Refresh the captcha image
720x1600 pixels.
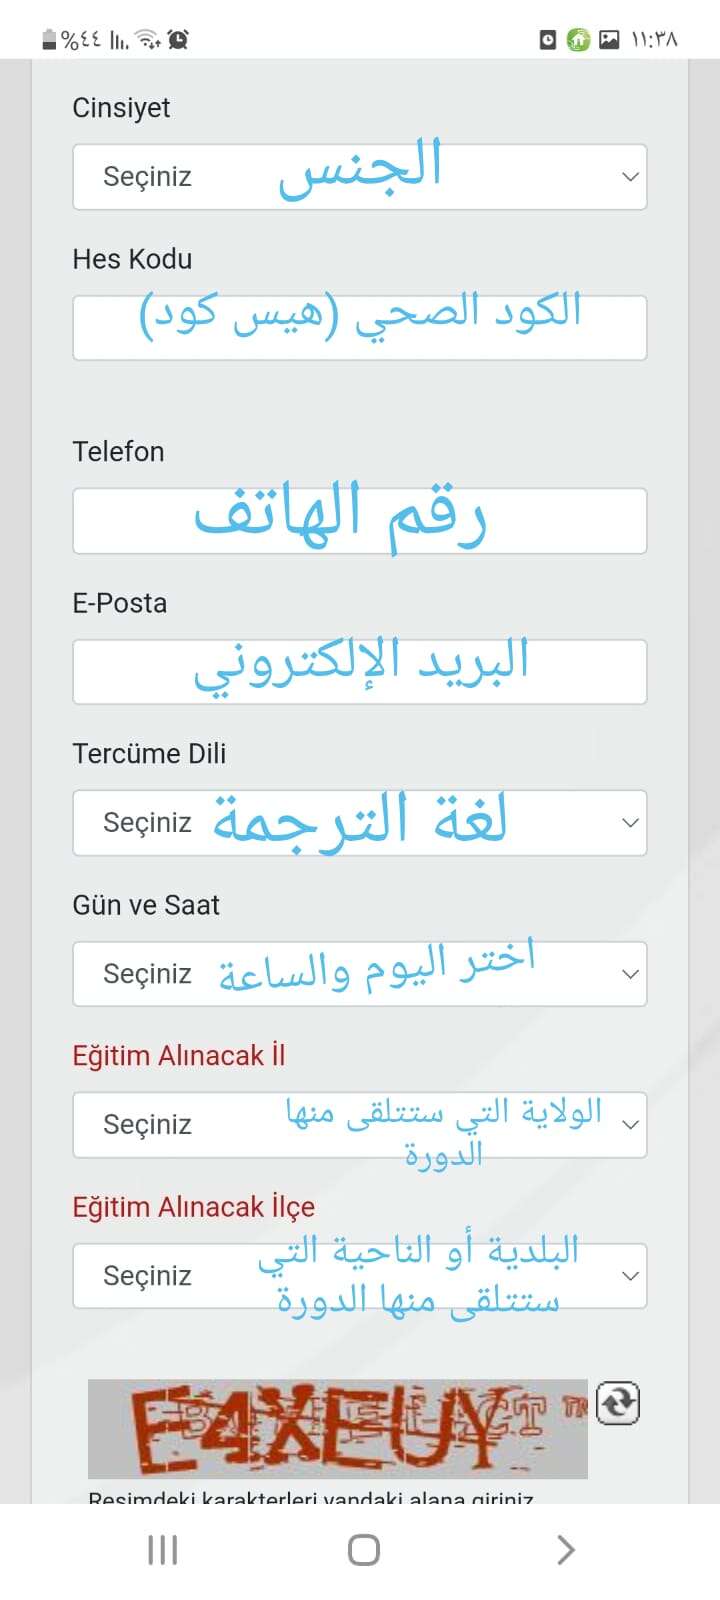617,1403
